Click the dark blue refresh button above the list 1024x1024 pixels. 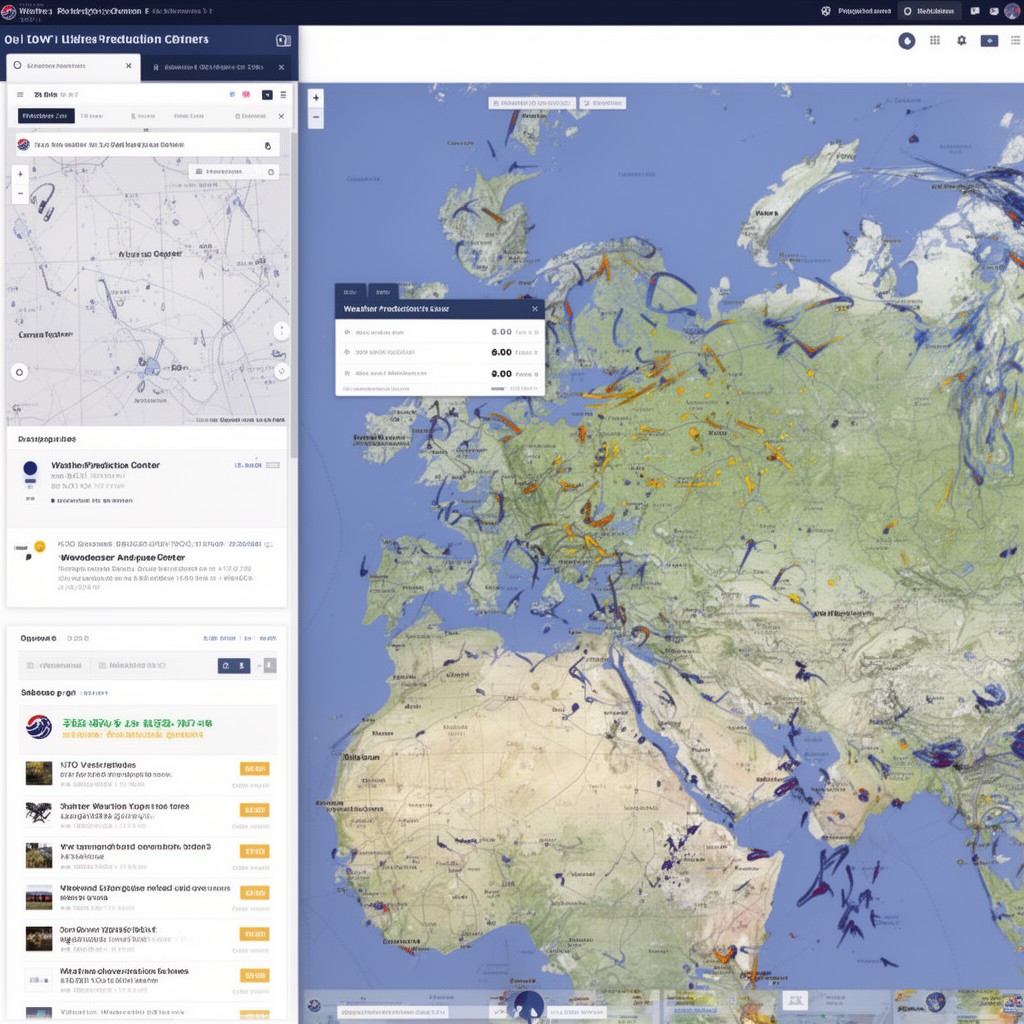234,665
